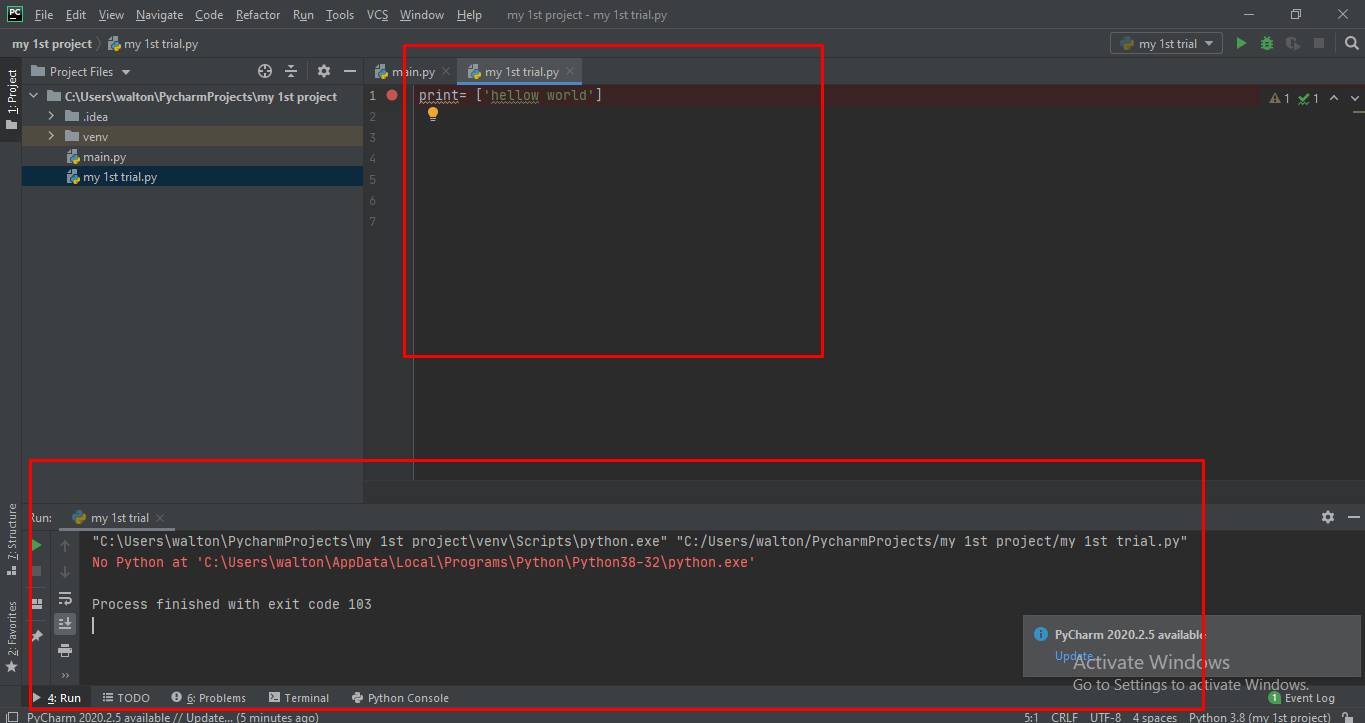
Task: Click the warnings count indicator in editor
Action: pos(1279,98)
